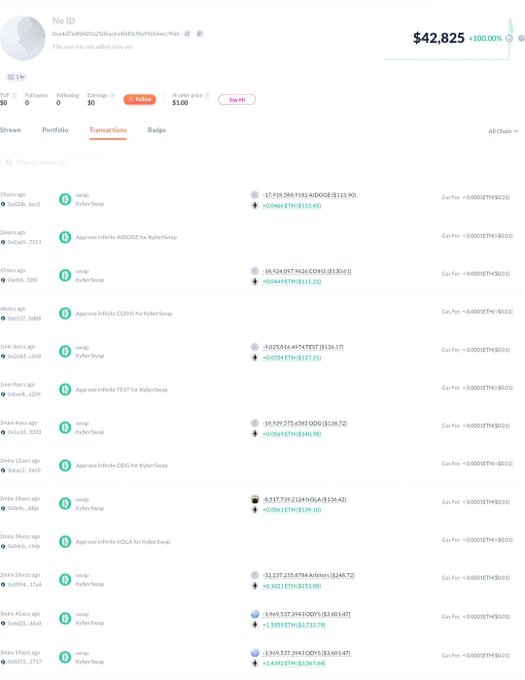Copy the wallet address using copy icon
This screenshot has width=525, height=680.
(x=187, y=34)
